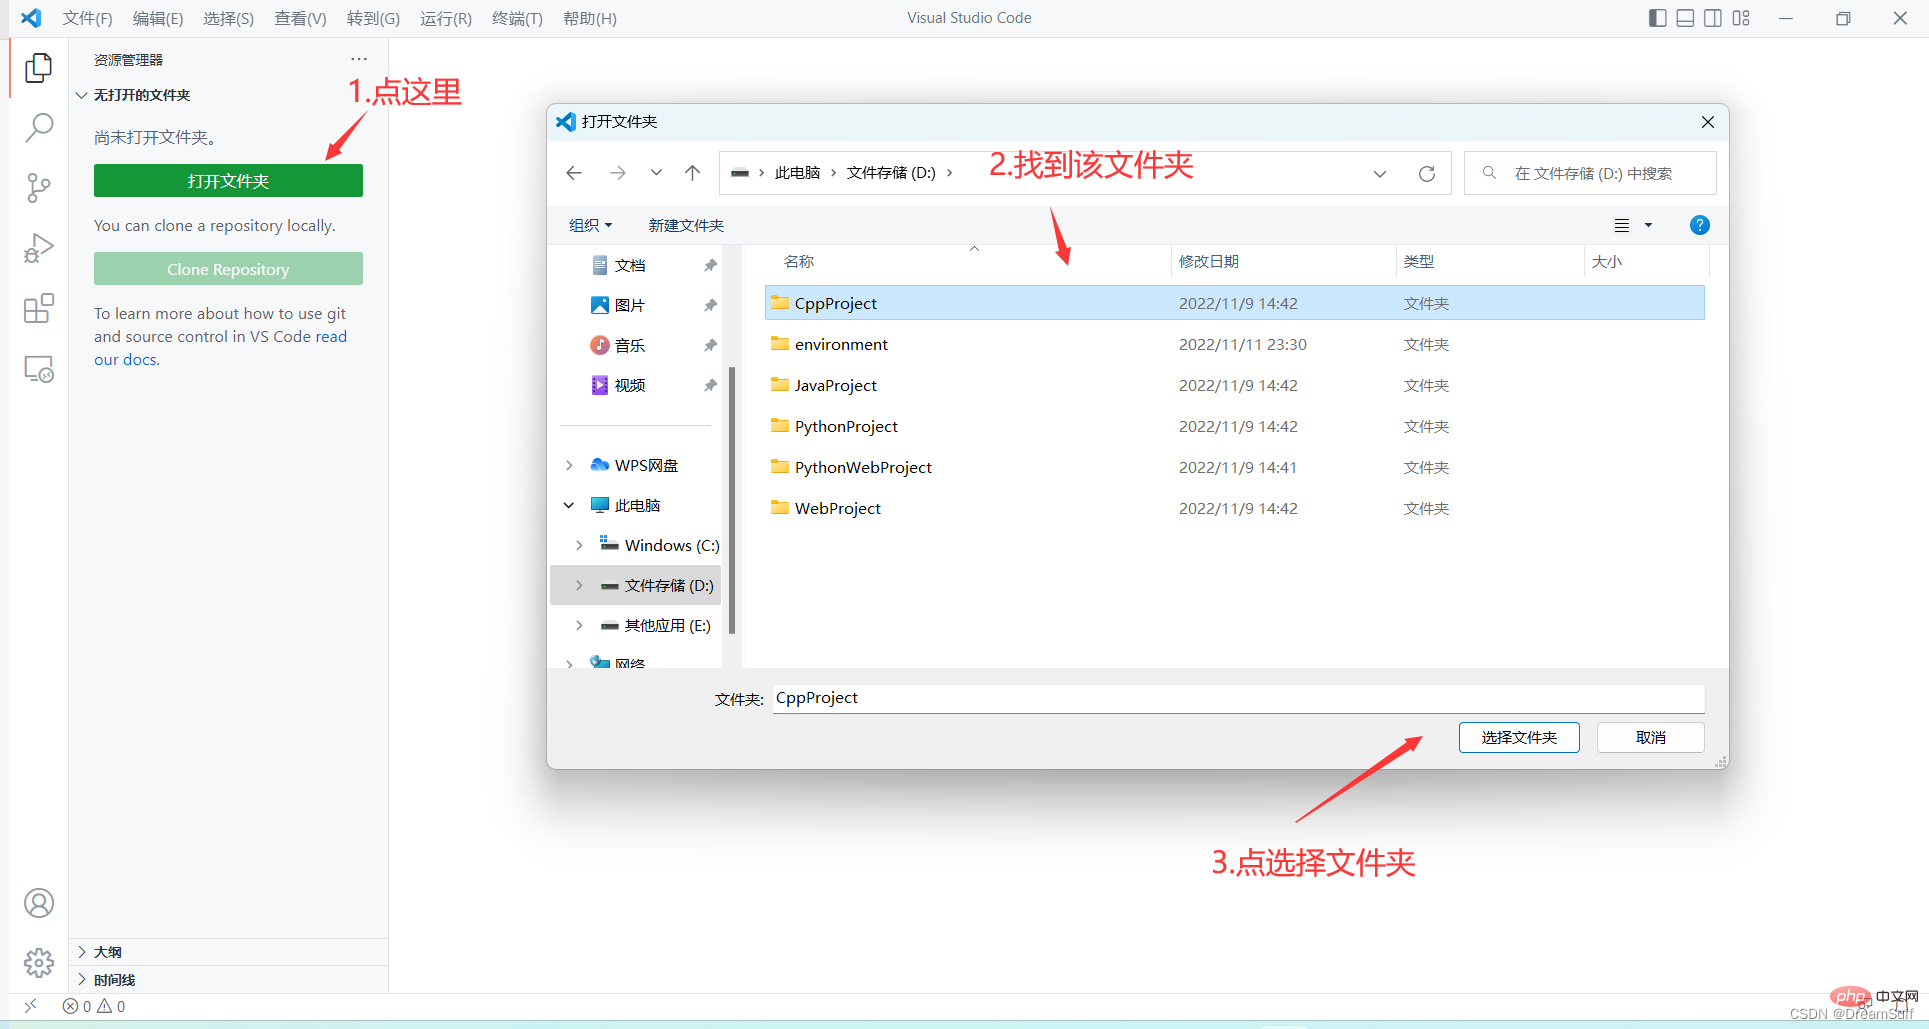This screenshot has height=1029, width=1929.
Task: Open the Accounts icon near the bottom
Action: pyautogui.click(x=38, y=902)
